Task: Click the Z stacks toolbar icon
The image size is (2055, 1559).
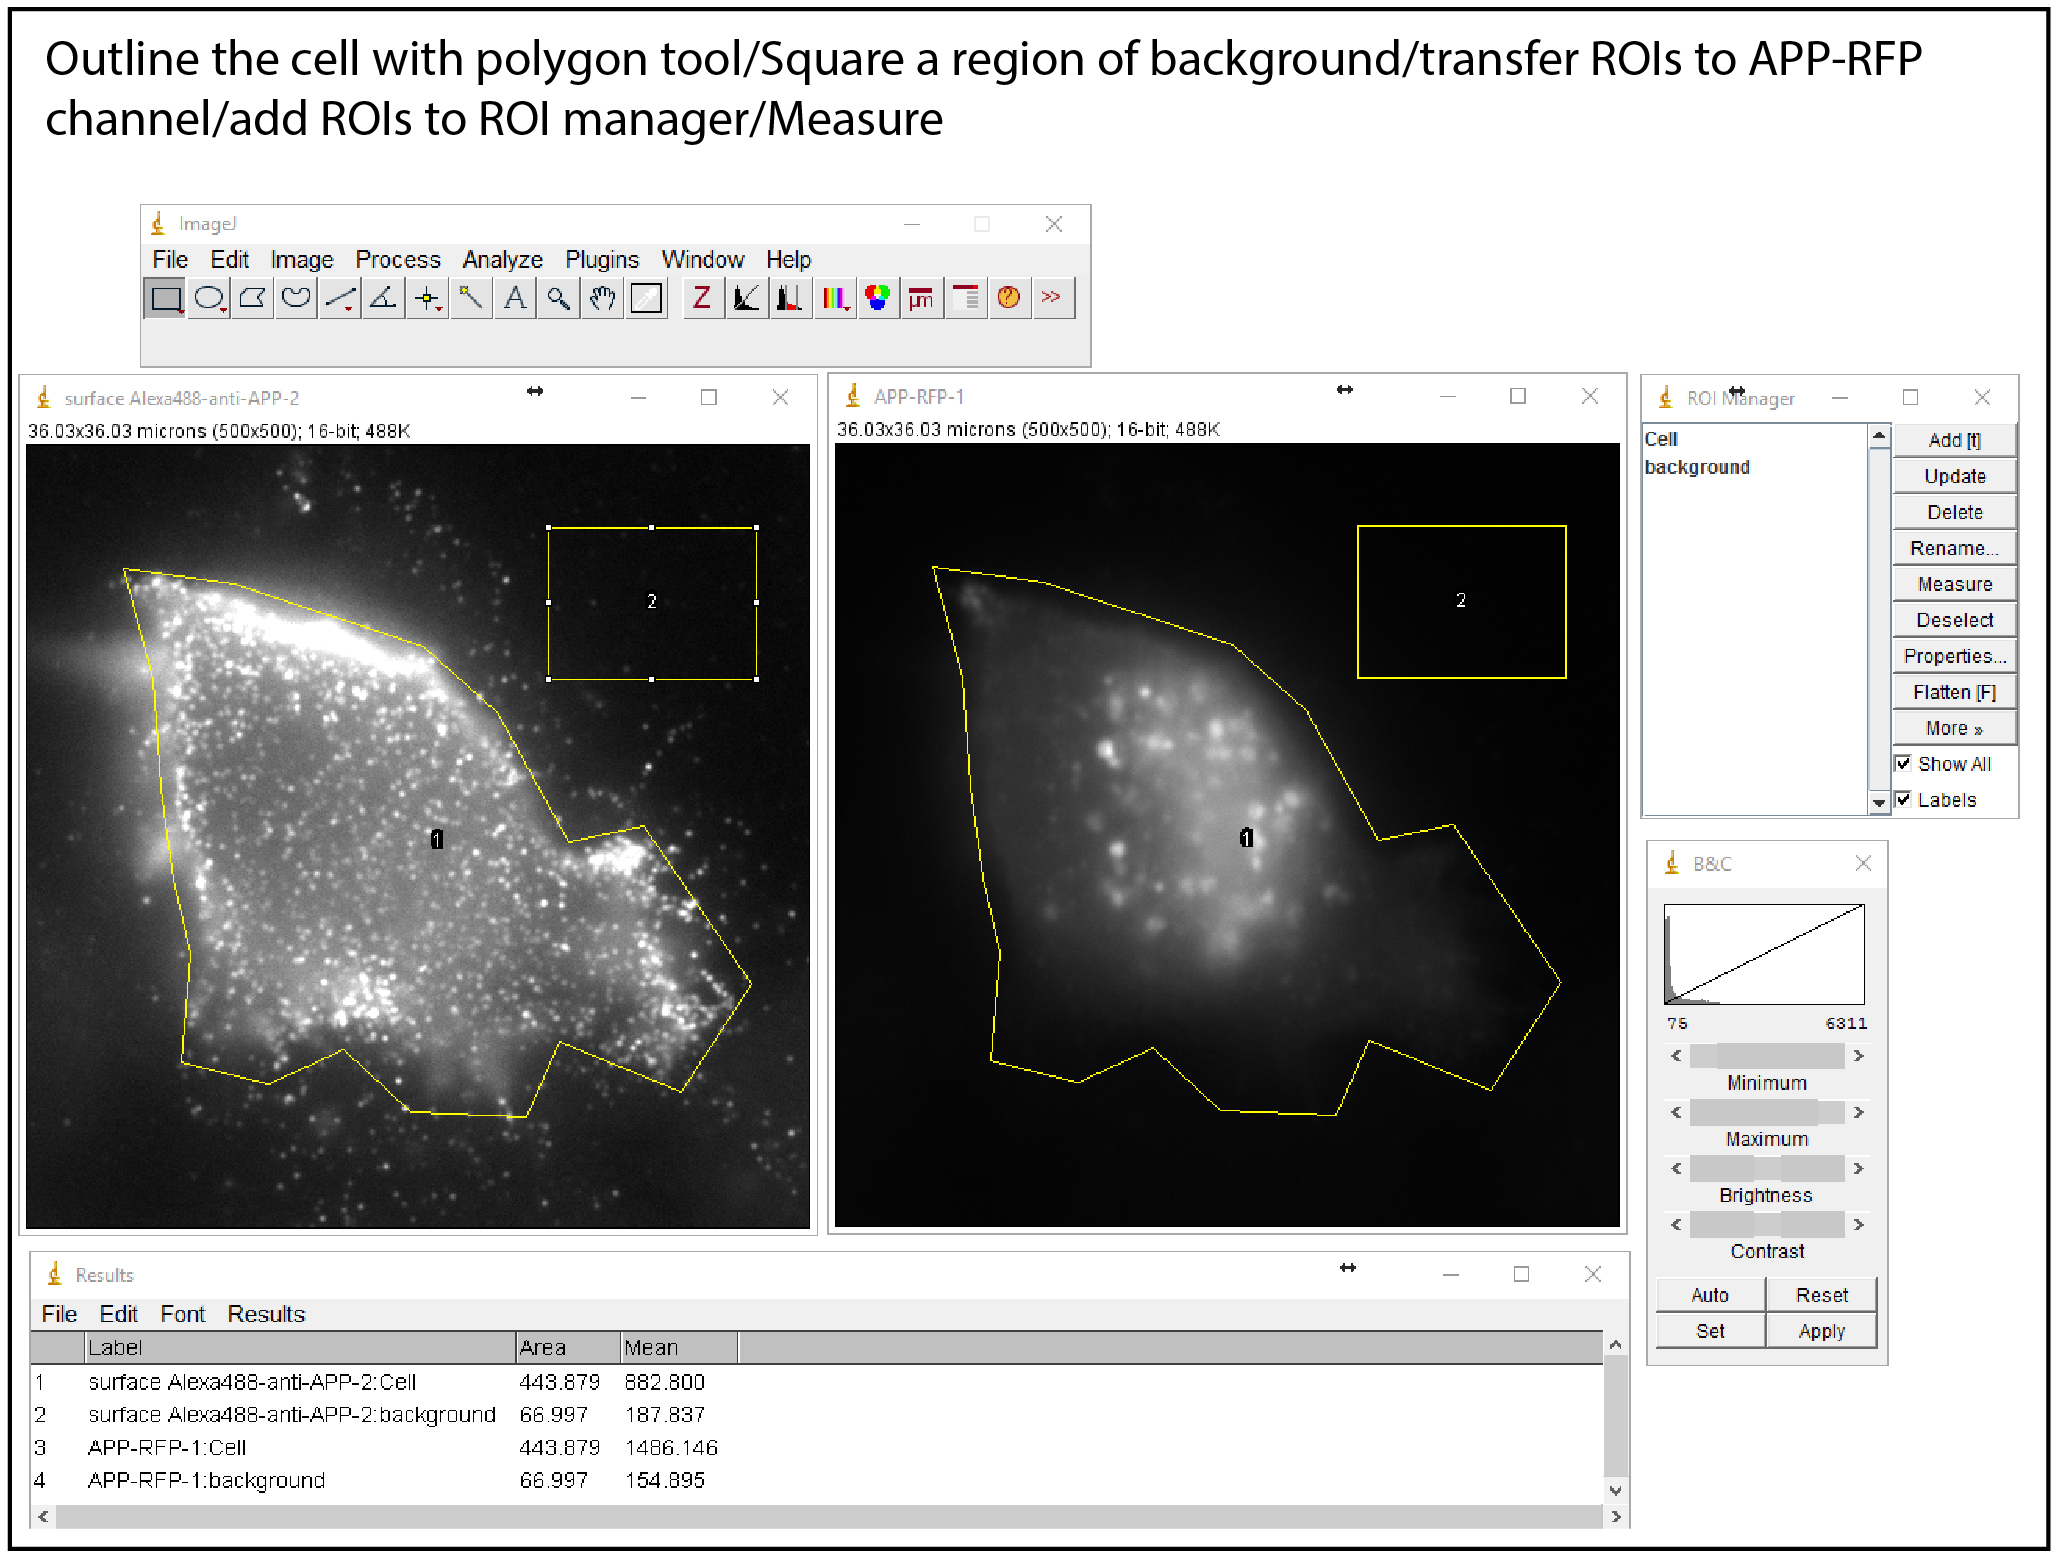Action: click(x=702, y=298)
